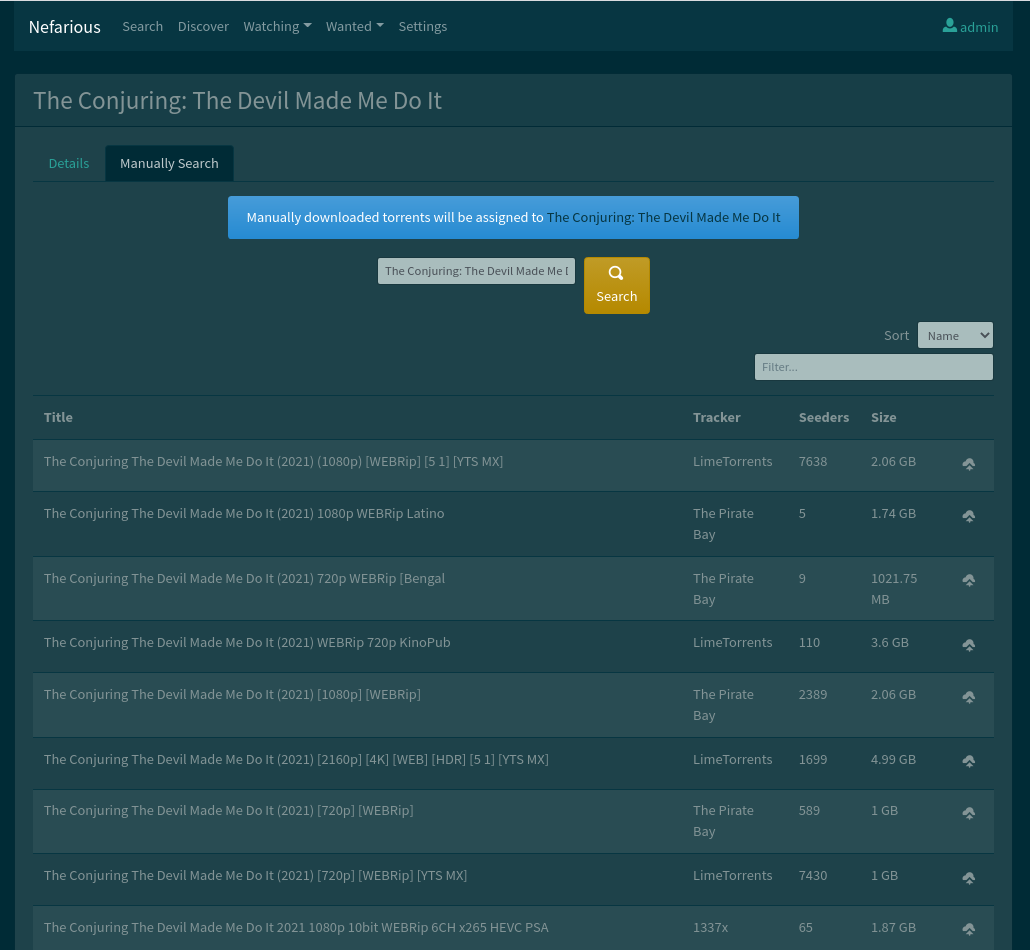Click the Tracker column header

[x=716, y=417]
